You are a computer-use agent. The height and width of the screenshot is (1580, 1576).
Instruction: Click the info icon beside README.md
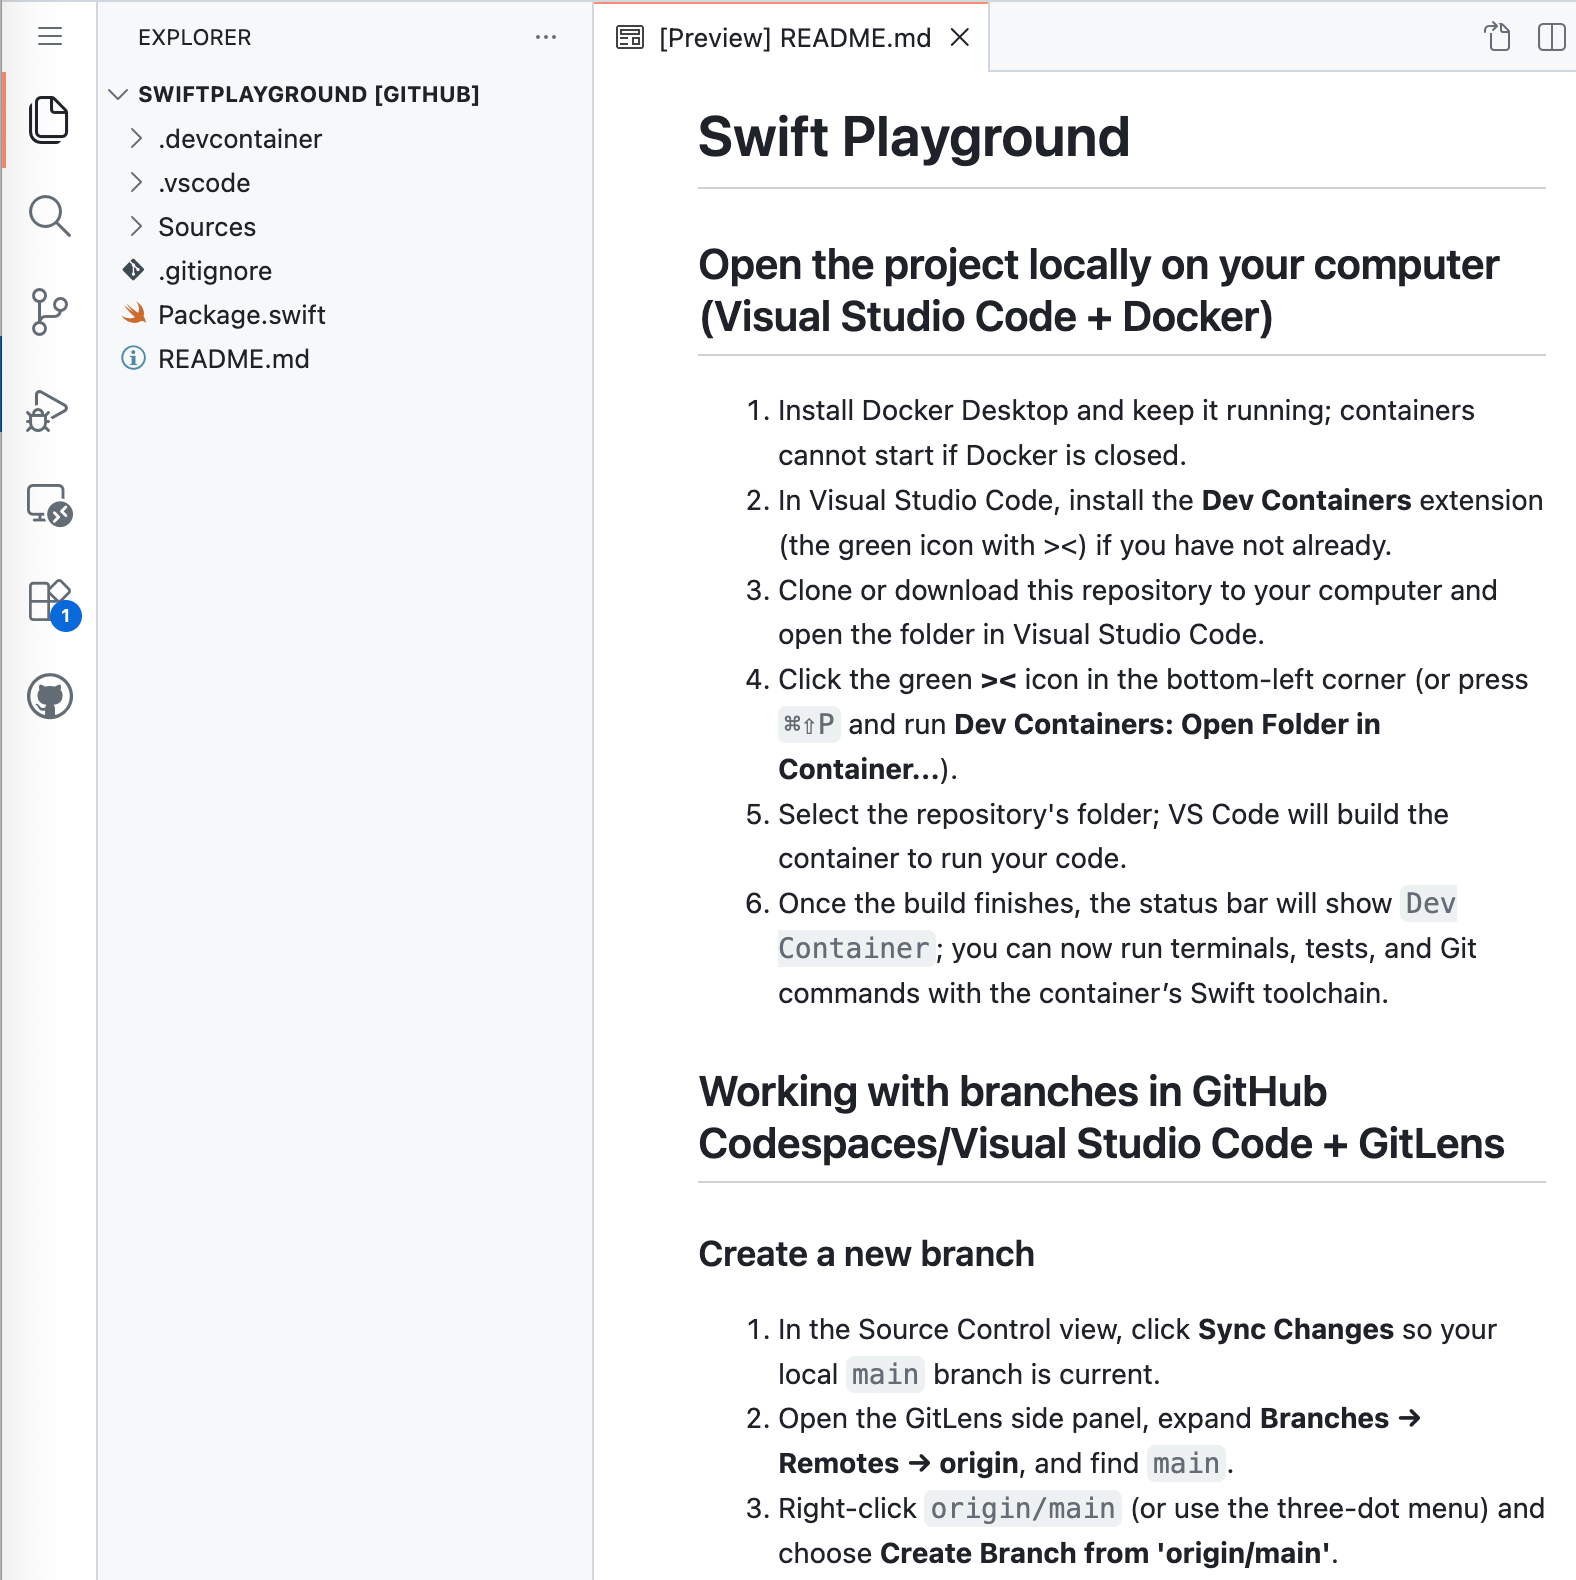coord(133,358)
